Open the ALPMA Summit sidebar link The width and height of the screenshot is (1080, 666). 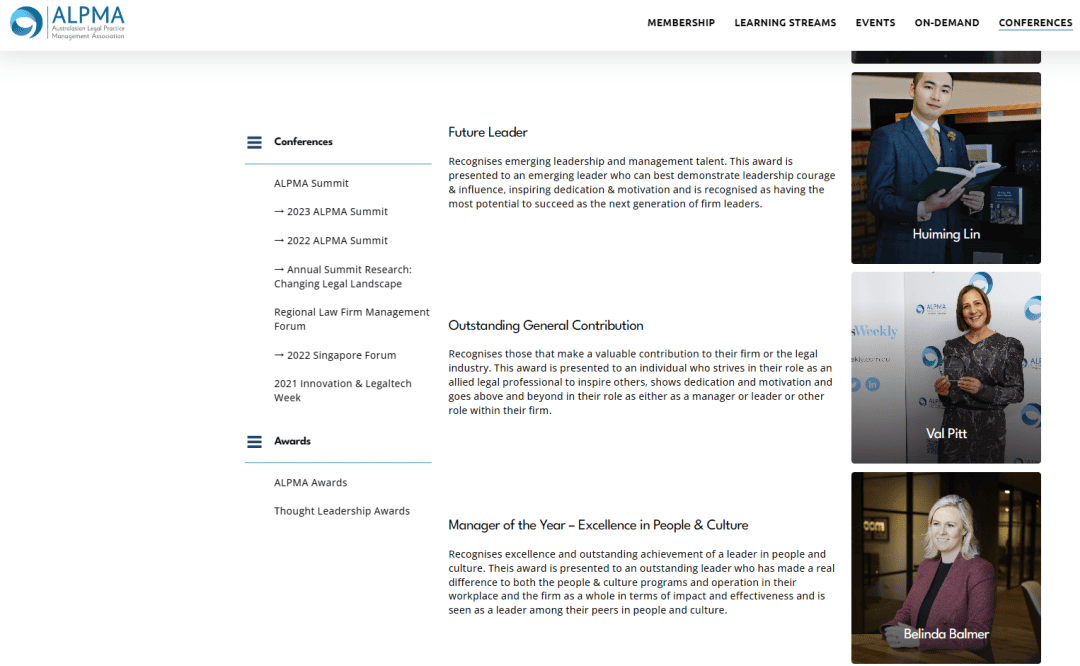[x=311, y=183]
